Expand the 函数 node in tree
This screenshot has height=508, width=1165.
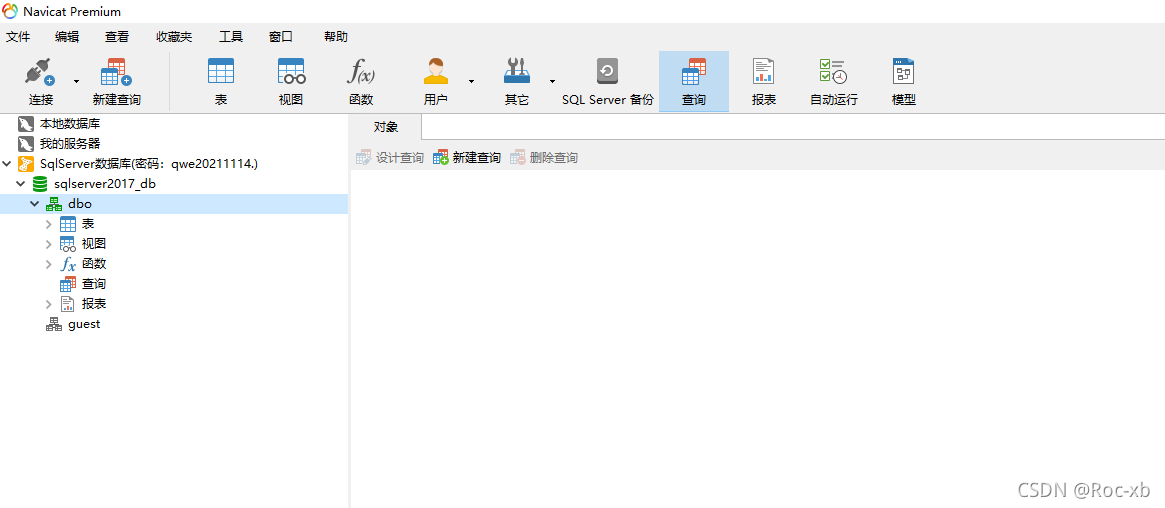point(49,264)
